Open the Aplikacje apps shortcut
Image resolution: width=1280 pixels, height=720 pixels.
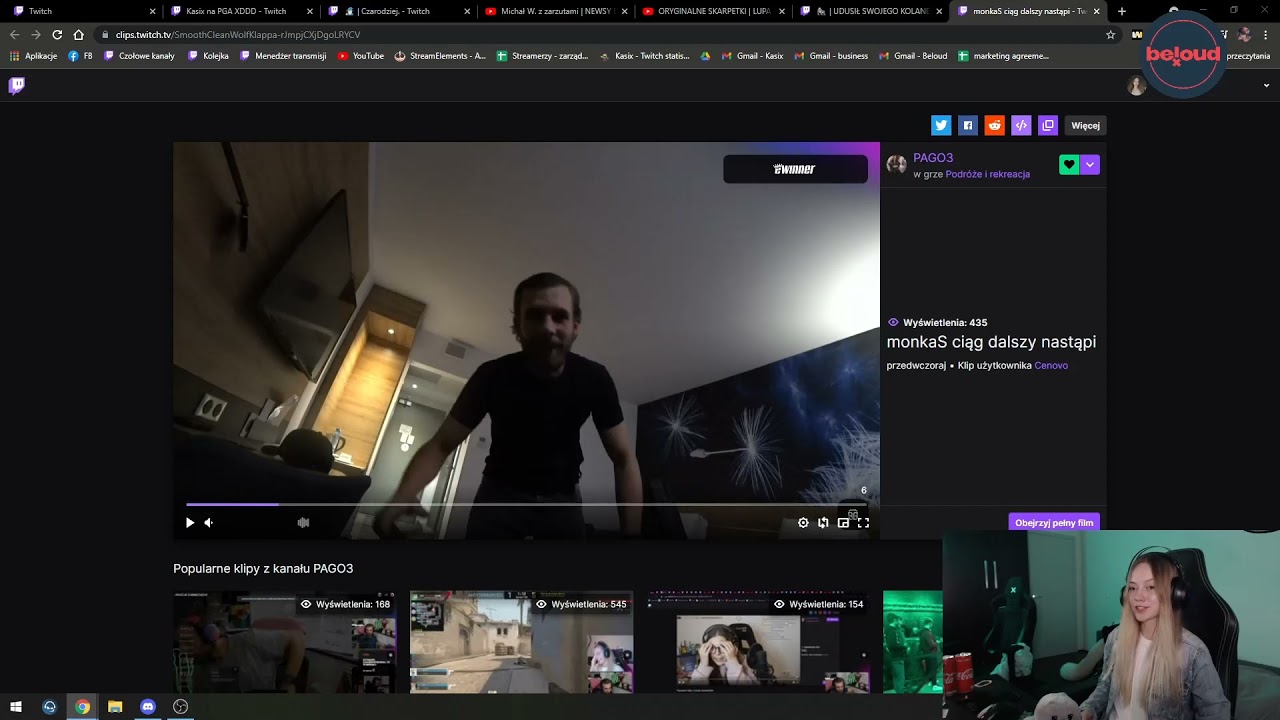(34, 56)
